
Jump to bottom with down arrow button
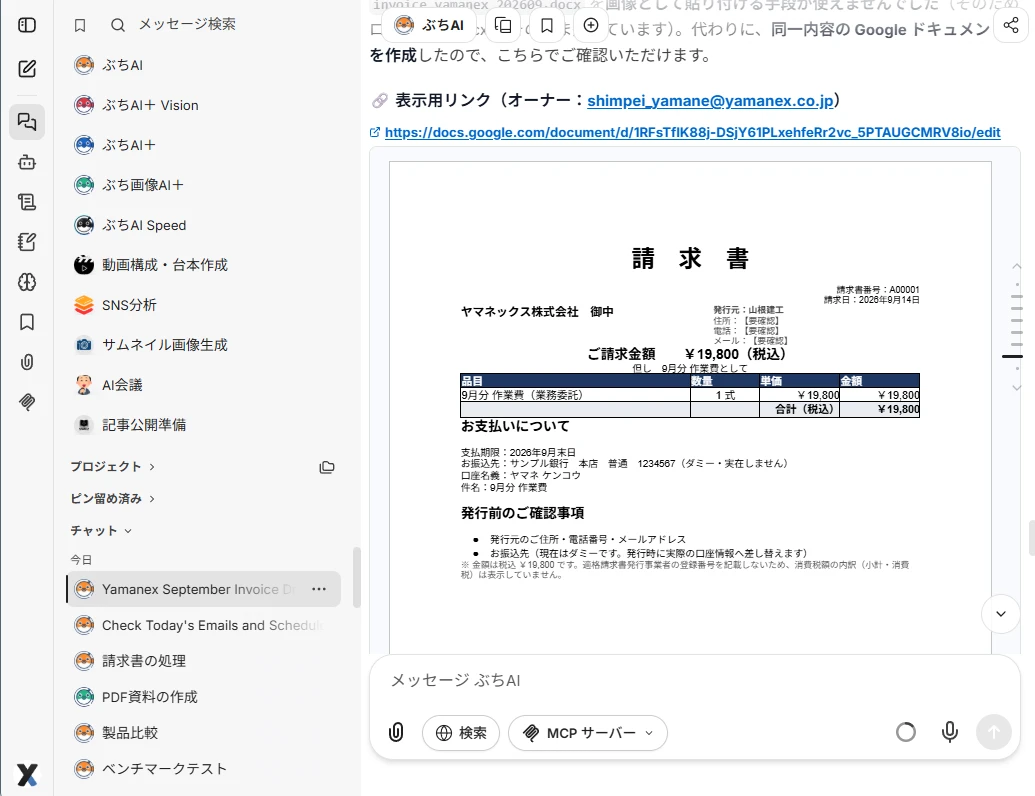point(1001,614)
